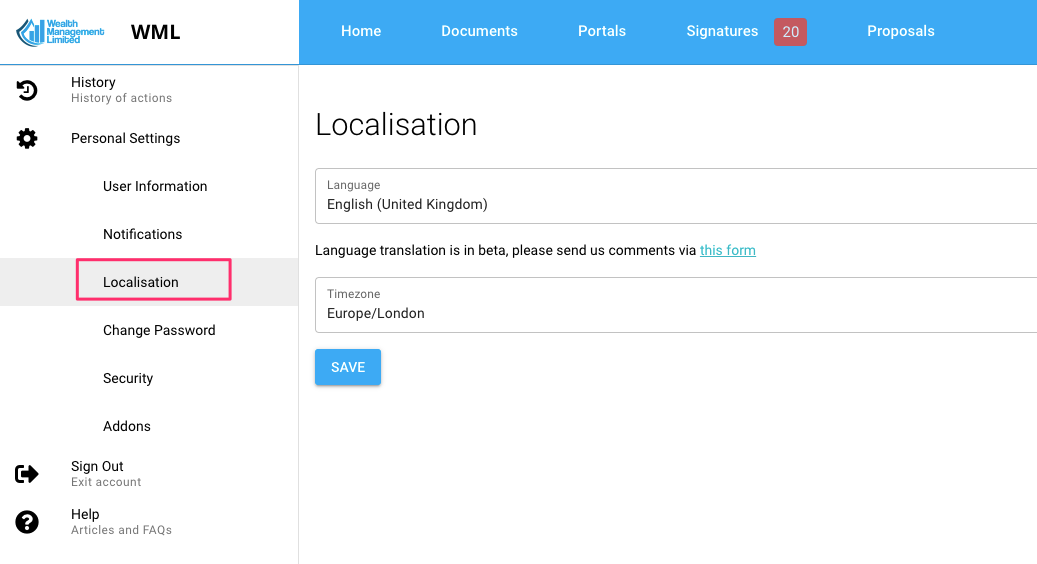1037x564 pixels.
Task: Click the red 20 signatures badge
Action: pos(790,32)
